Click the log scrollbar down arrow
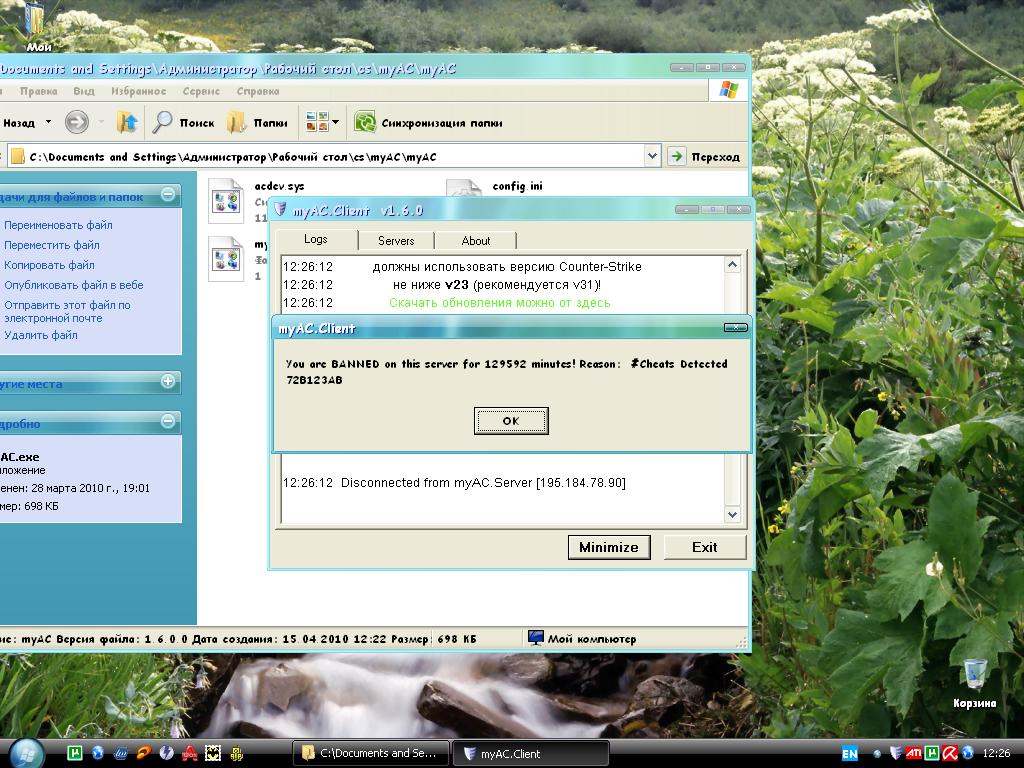Viewport: 1024px width, 768px height. pos(732,515)
